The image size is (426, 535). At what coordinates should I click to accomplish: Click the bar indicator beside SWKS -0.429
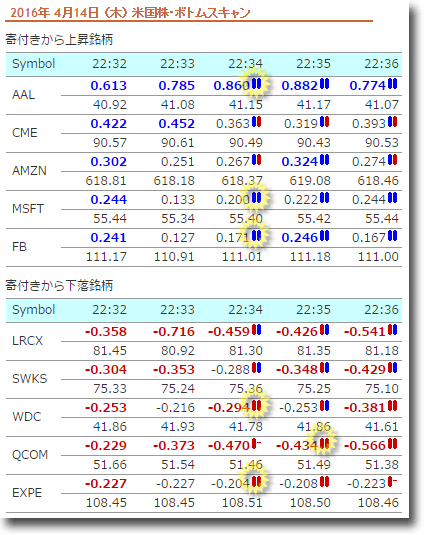pos(393,368)
